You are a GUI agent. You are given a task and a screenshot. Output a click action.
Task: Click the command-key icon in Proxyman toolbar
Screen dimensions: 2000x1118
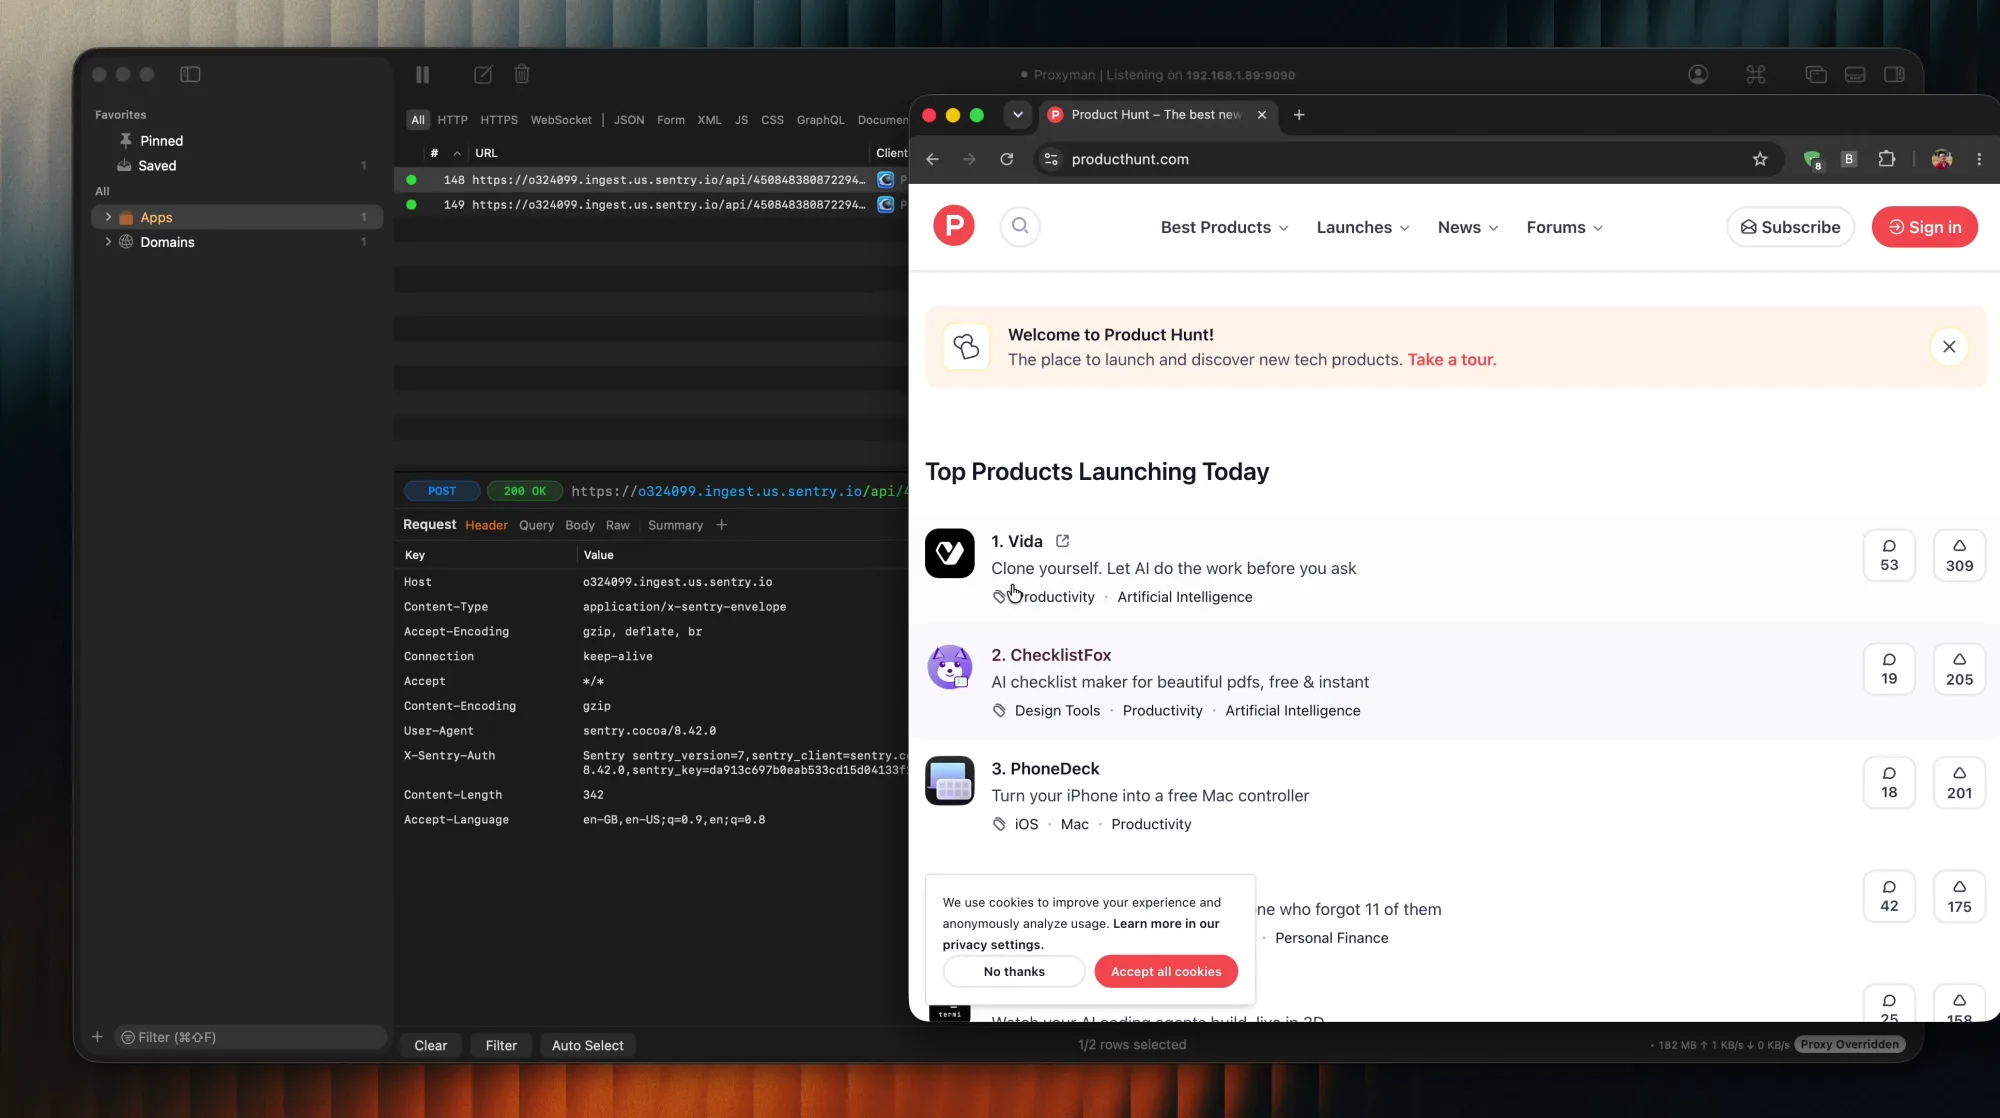(1756, 75)
